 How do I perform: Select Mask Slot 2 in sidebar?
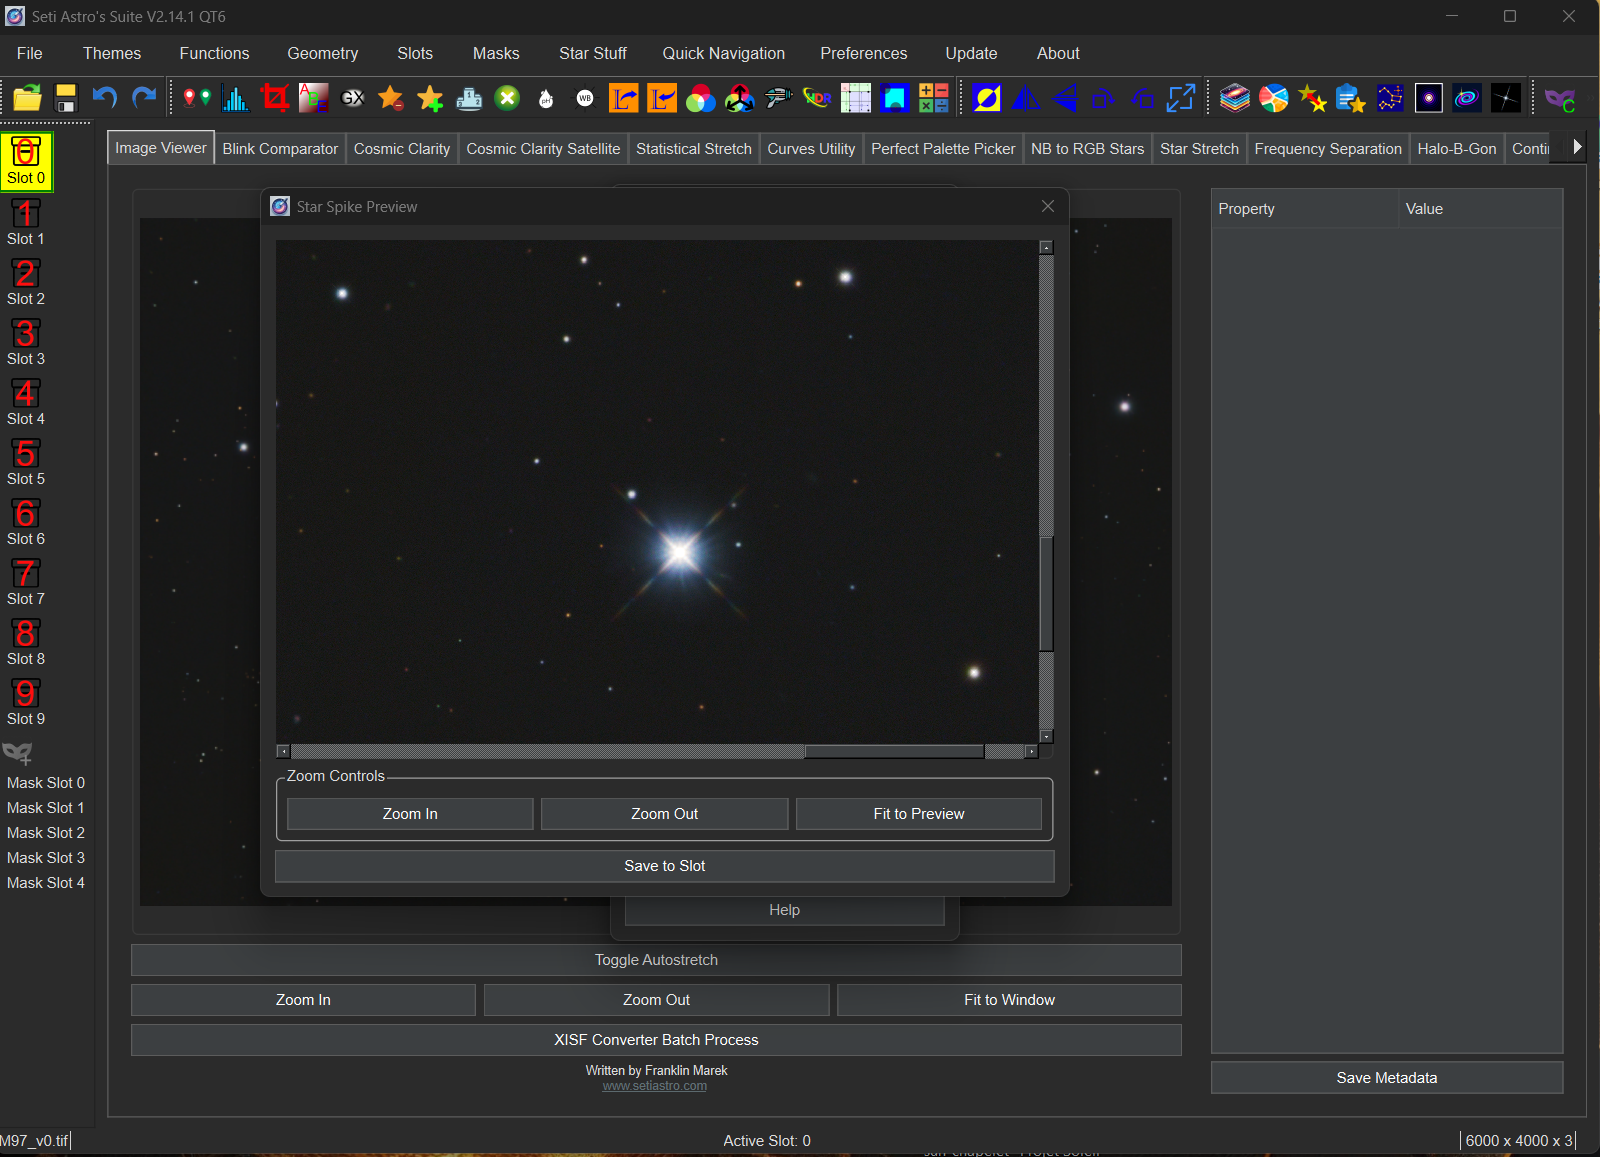[x=46, y=832]
